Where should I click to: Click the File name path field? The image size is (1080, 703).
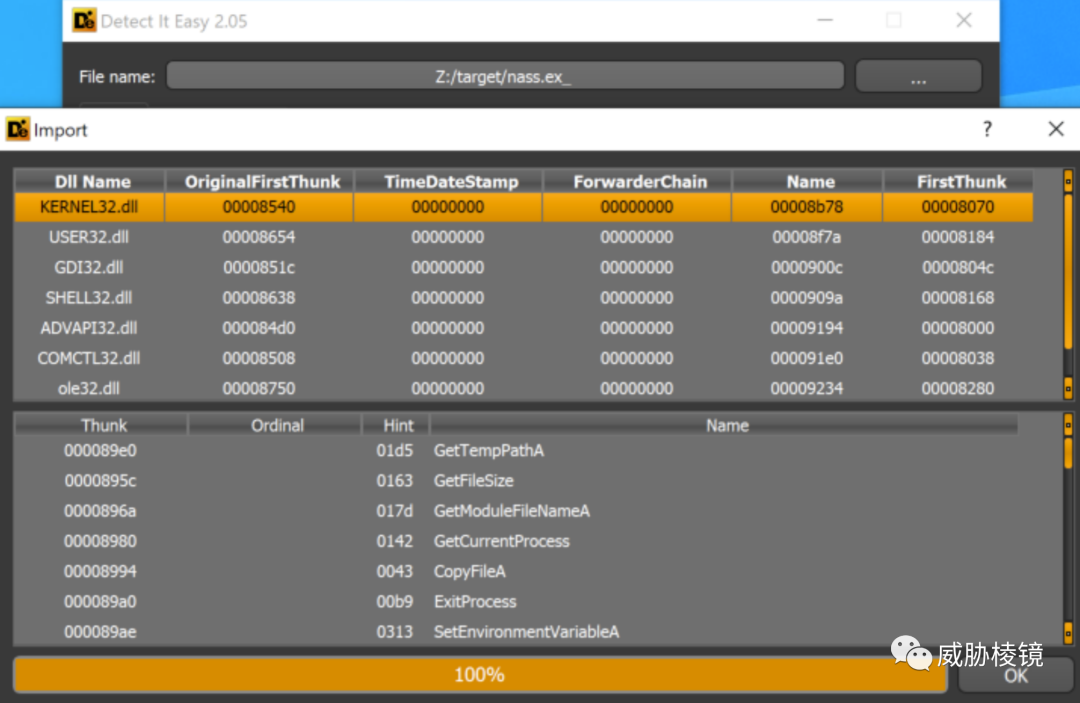pos(505,76)
